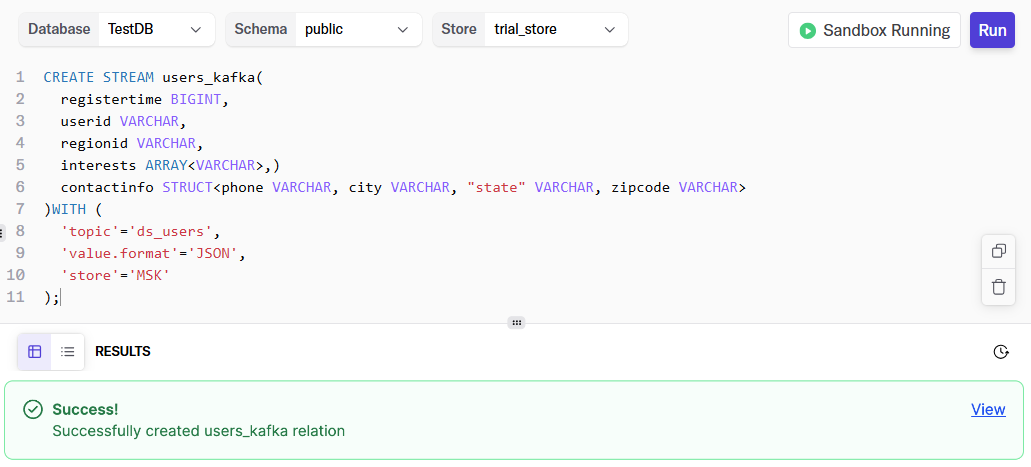This screenshot has height=467, width=1031.
Task: Click the green play icon beside Sandbox Running
Action: coord(807,31)
